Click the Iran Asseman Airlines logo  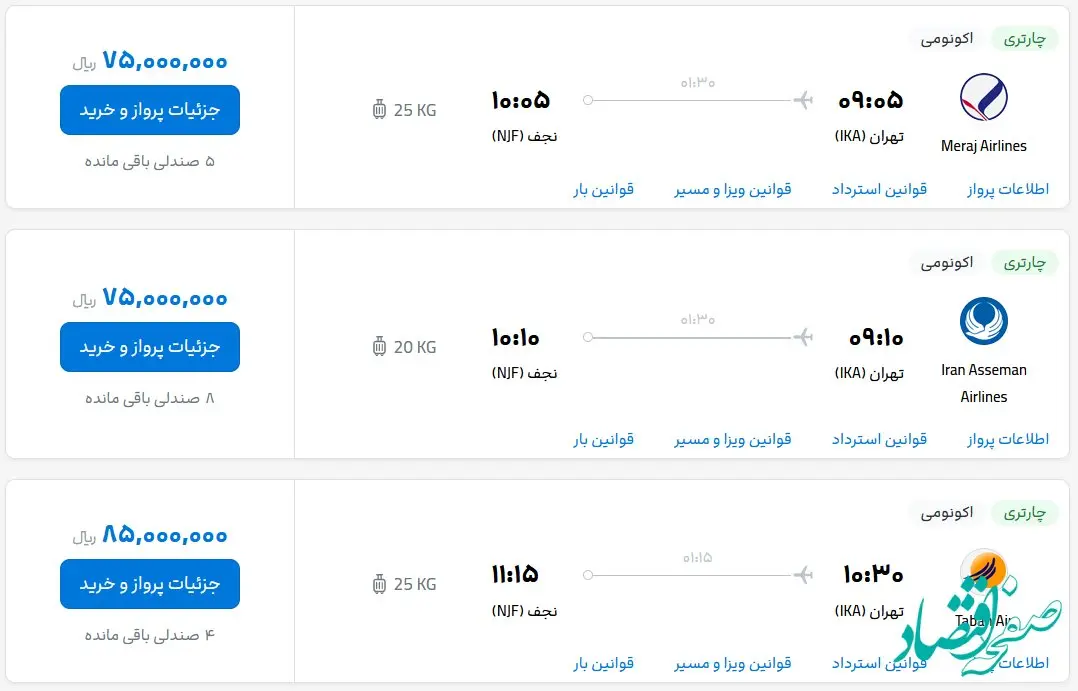(984, 322)
